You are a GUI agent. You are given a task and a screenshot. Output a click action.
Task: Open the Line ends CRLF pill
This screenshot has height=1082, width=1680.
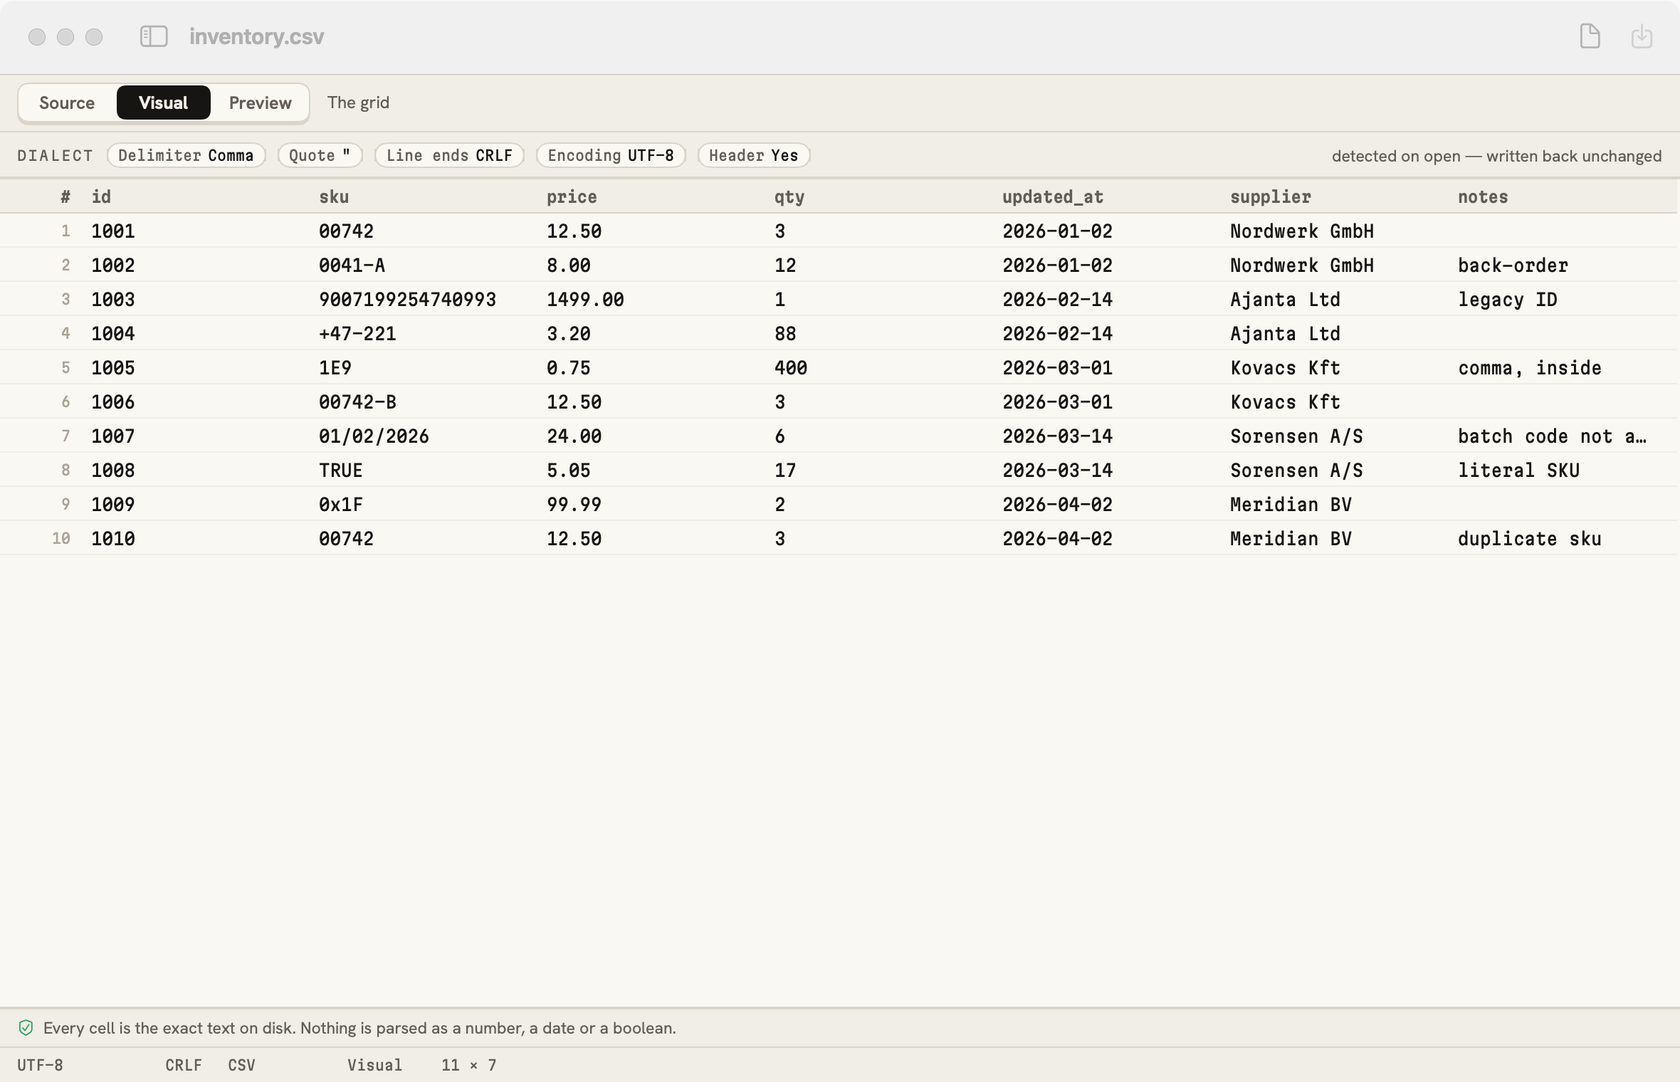pyautogui.click(x=449, y=156)
